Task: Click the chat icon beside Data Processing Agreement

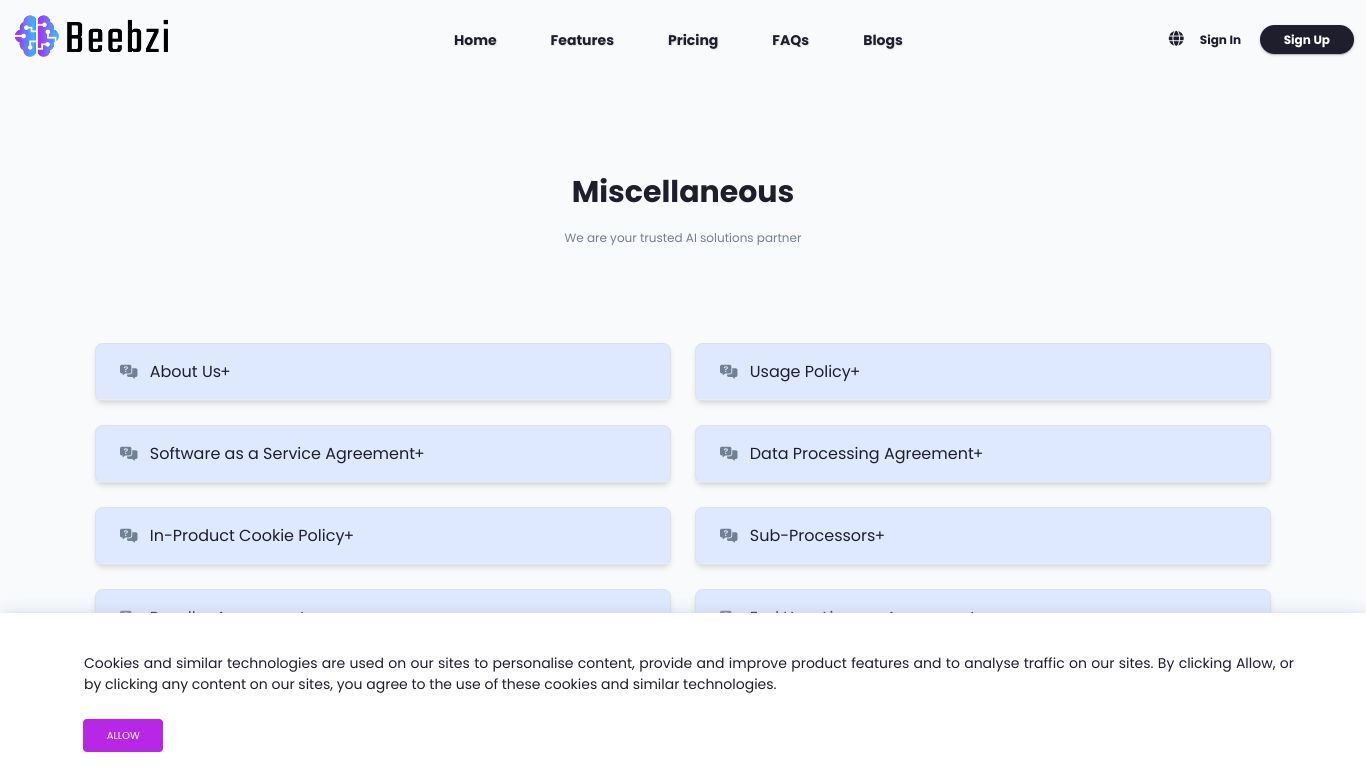Action: pos(729,453)
